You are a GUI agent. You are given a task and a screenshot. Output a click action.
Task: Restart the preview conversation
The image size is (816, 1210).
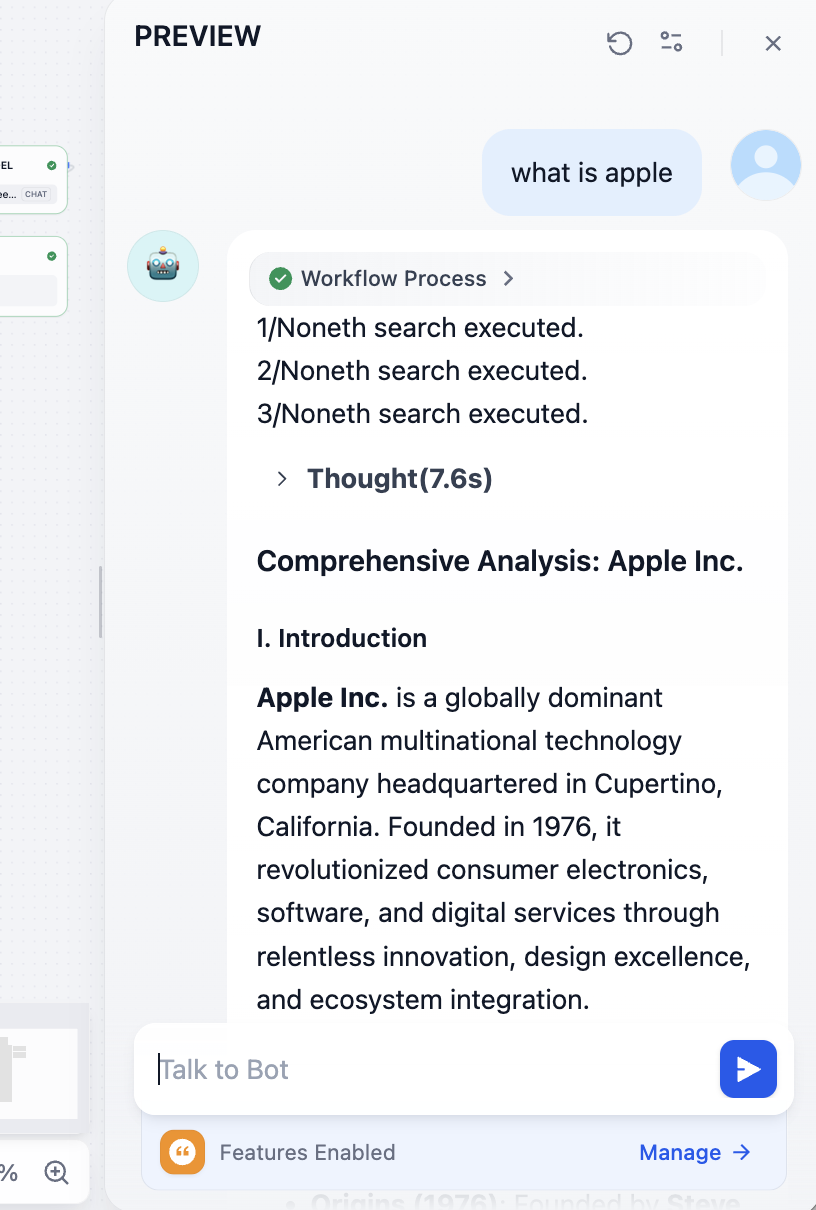point(620,43)
